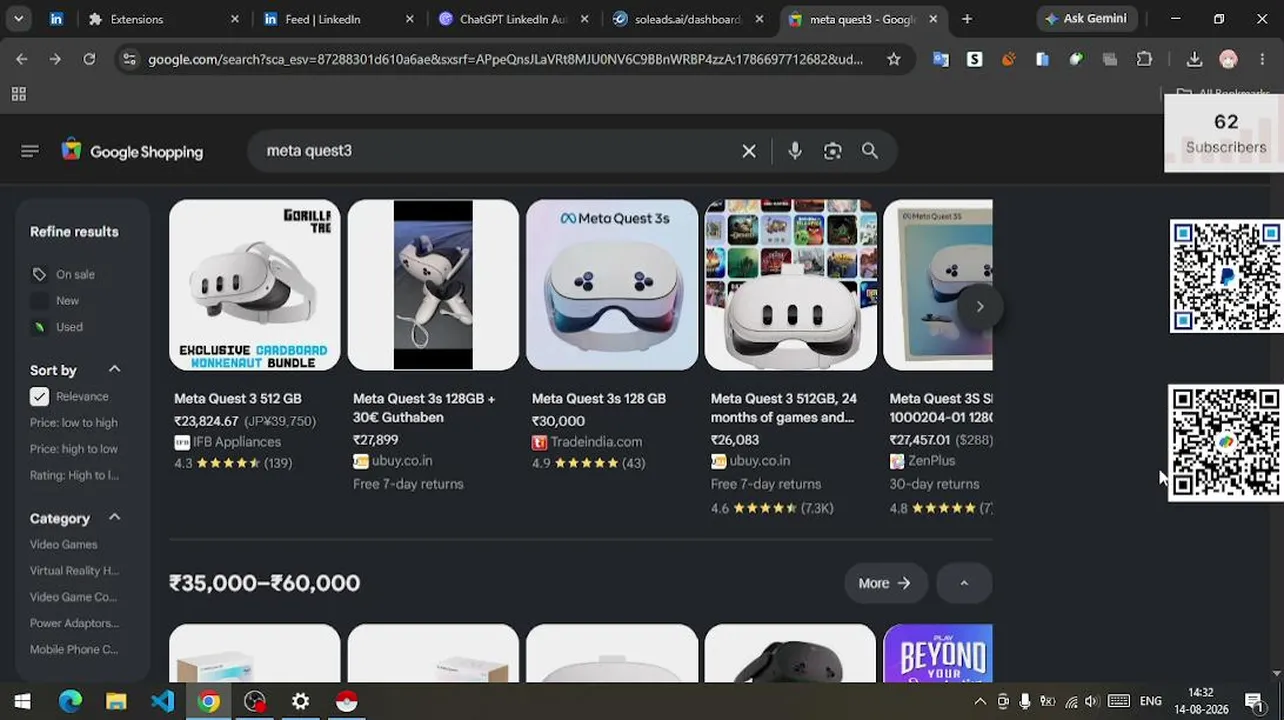Bookmark this page with the star icon

[x=894, y=59]
